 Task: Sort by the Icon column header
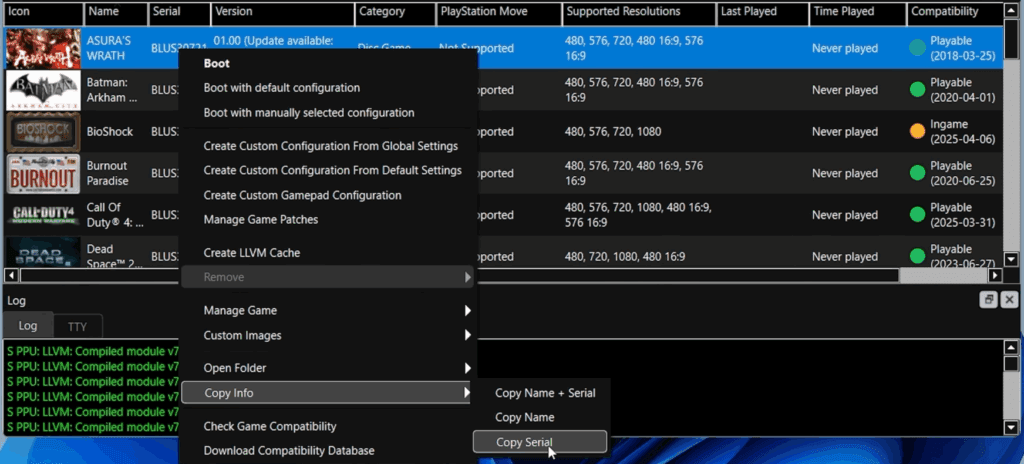[x=43, y=12]
